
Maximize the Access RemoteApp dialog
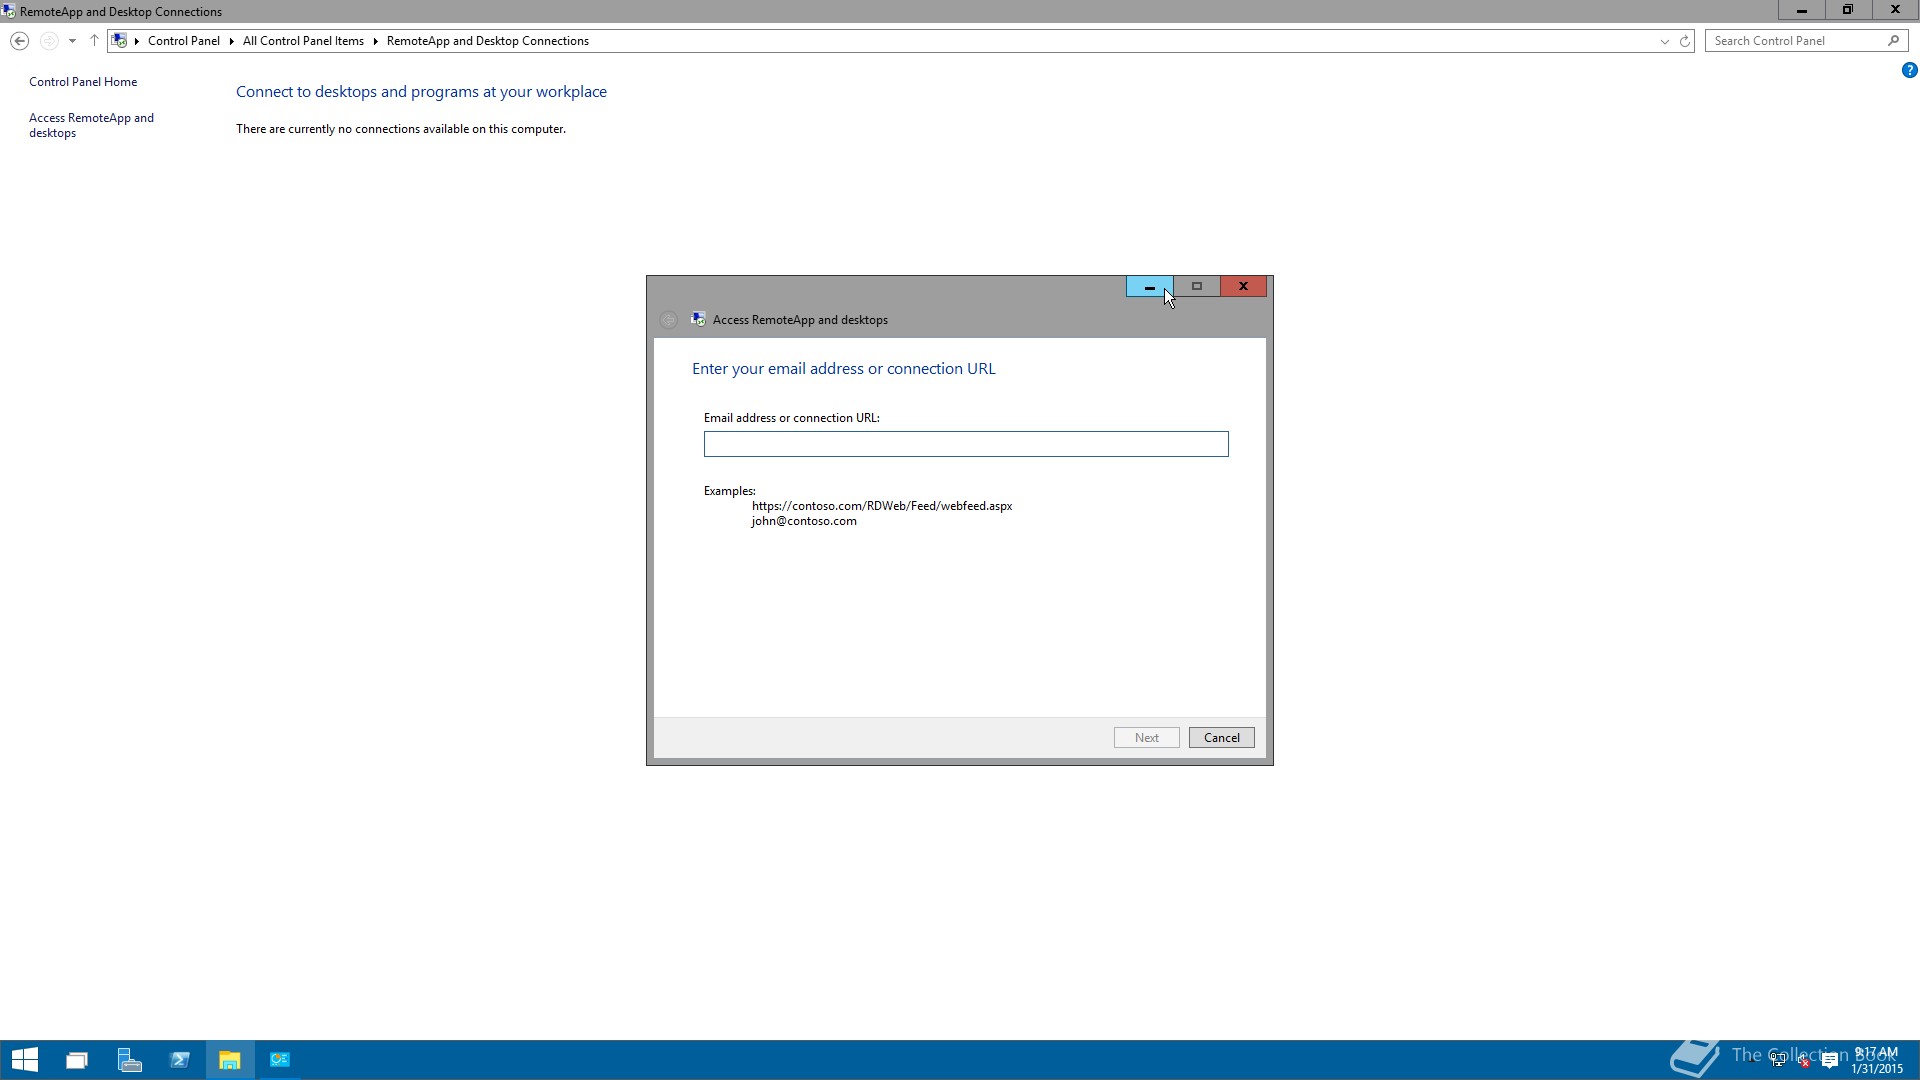(x=1197, y=287)
